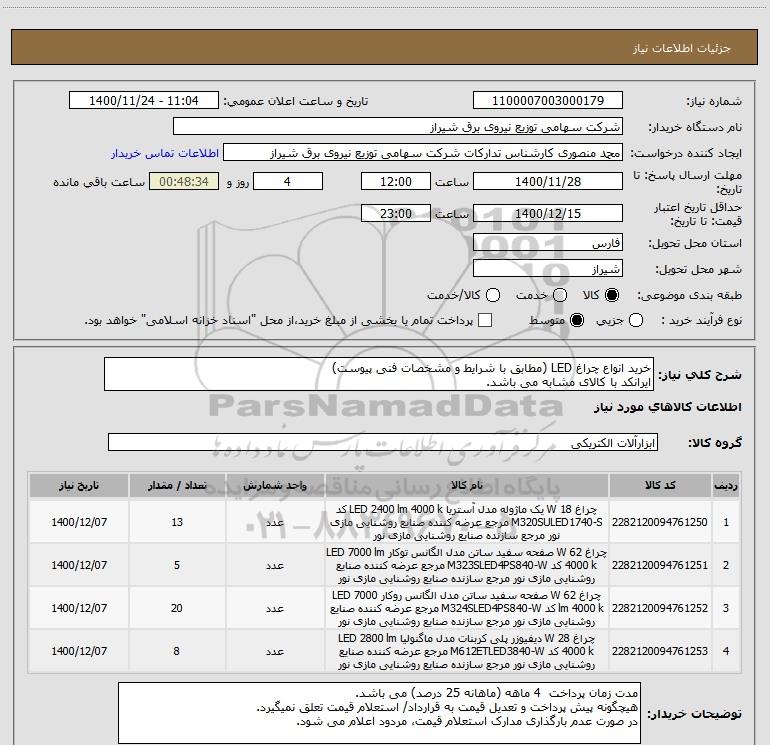Click product code 2282120094761253
Screen dimensions: 770x745
pos(660,651)
